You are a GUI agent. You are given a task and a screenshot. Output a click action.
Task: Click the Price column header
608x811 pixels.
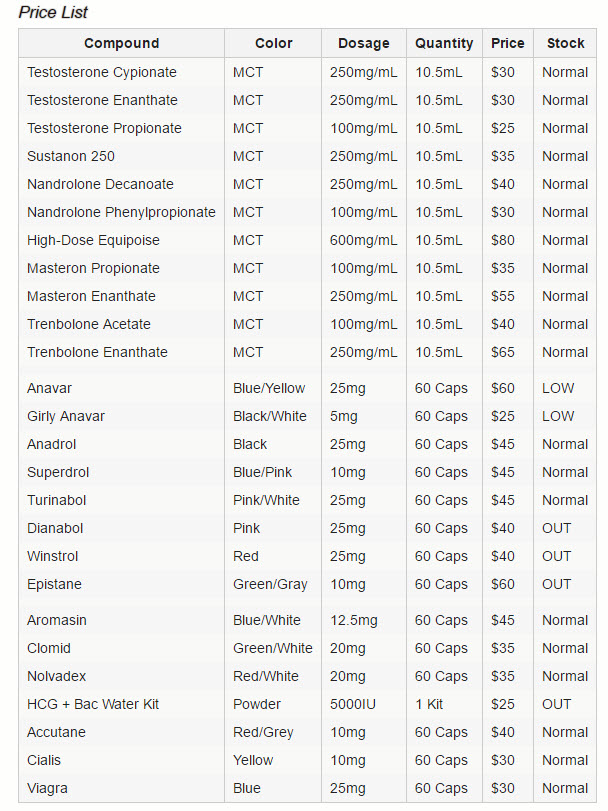click(x=508, y=43)
